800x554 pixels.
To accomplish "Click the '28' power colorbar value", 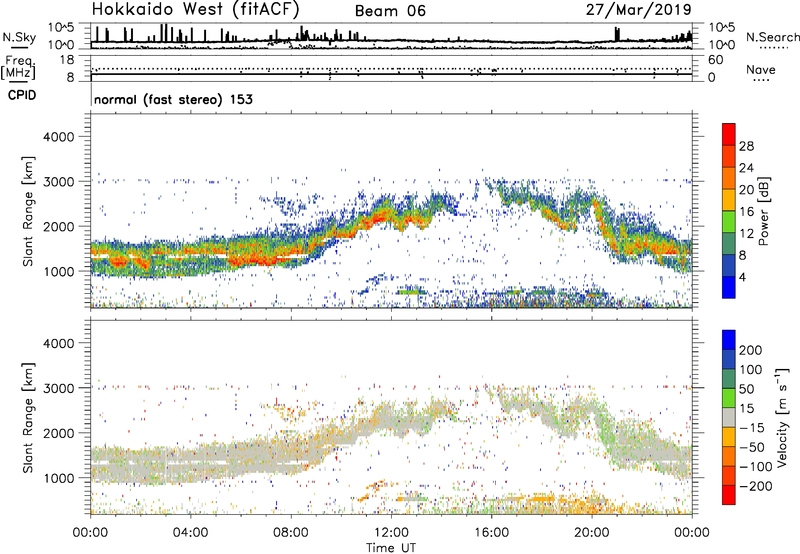I will click(746, 146).
